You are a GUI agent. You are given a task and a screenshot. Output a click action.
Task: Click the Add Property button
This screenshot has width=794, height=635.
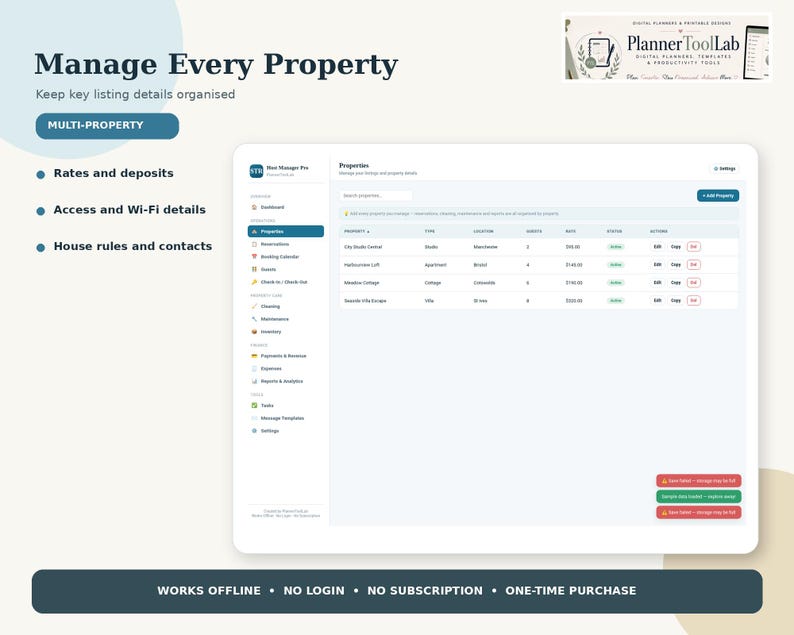[x=718, y=195]
